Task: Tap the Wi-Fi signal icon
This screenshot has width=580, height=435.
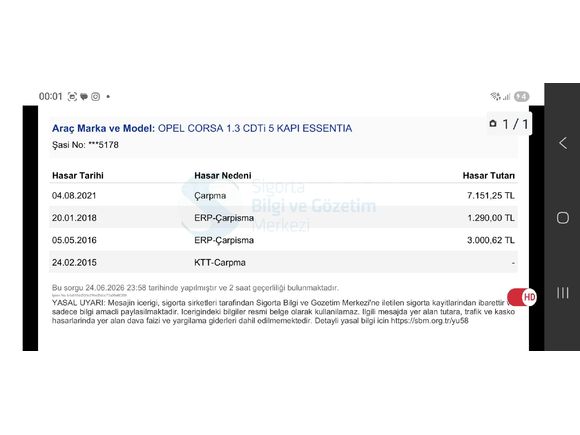Action: [495, 97]
